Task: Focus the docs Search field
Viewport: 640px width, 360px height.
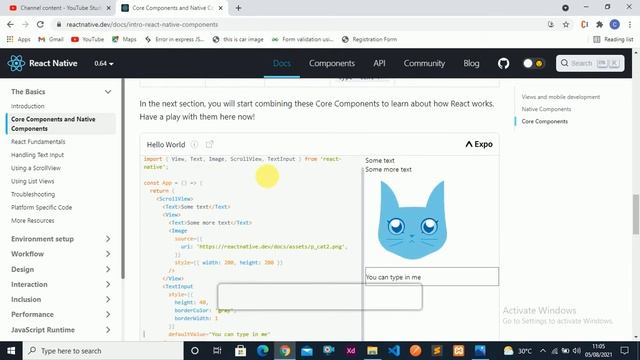Action: (590, 63)
